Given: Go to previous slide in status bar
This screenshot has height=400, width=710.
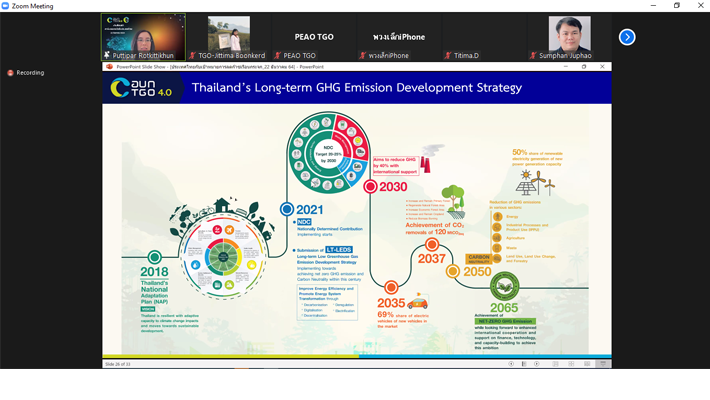Looking at the screenshot, I should pos(511,364).
